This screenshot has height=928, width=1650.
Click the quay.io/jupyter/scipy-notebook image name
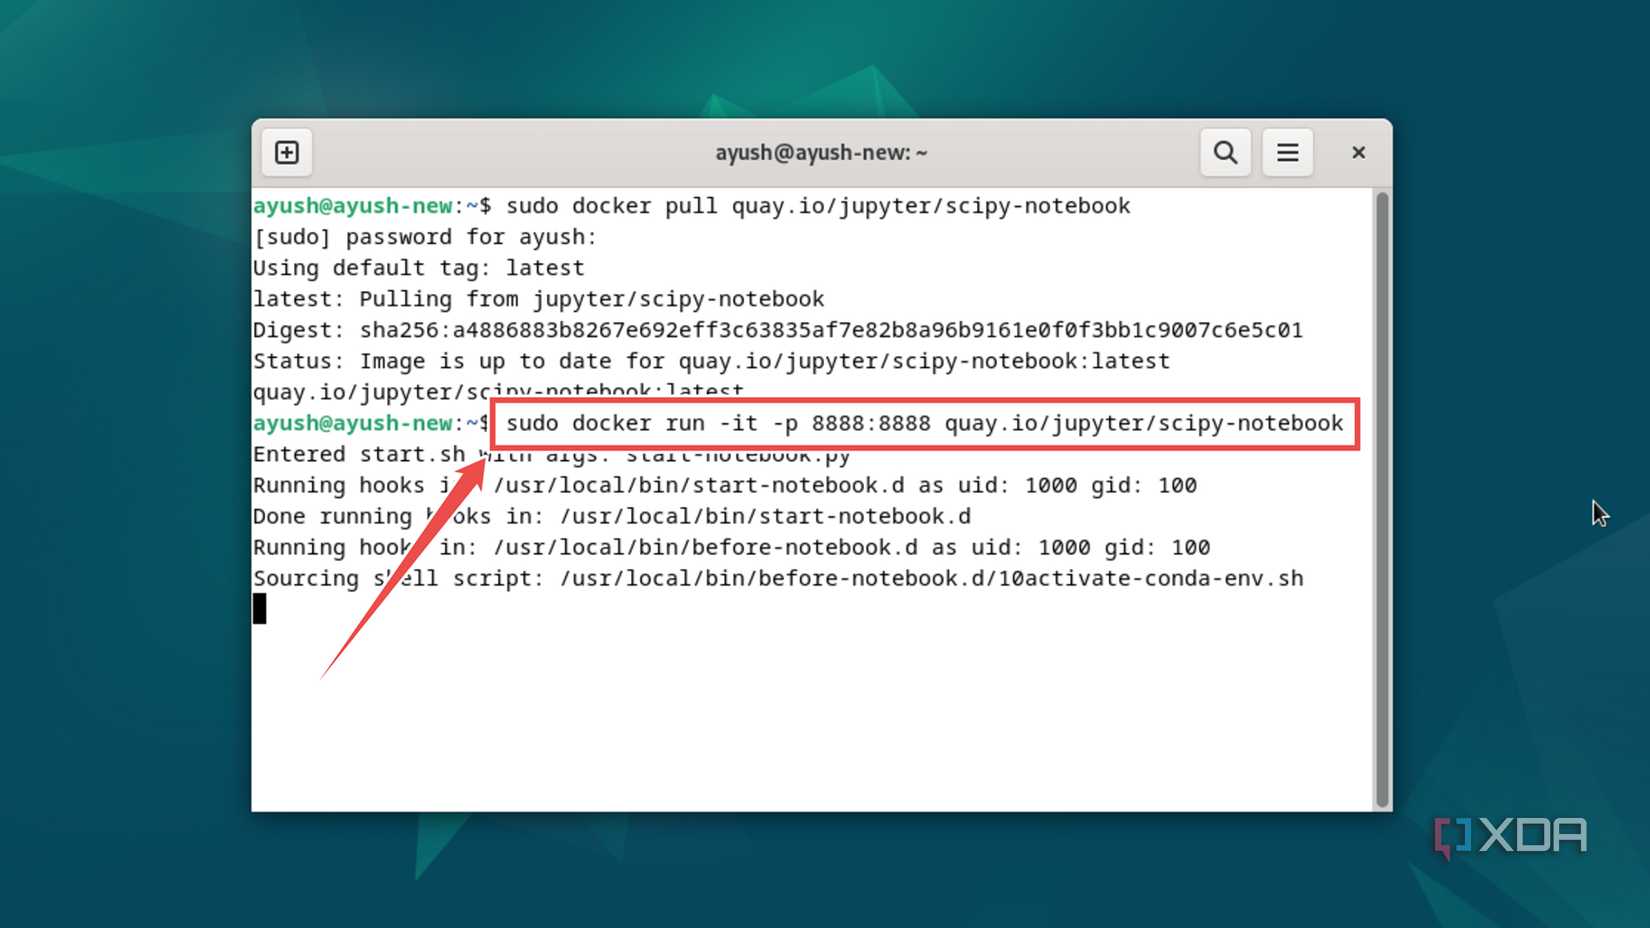[1143, 423]
